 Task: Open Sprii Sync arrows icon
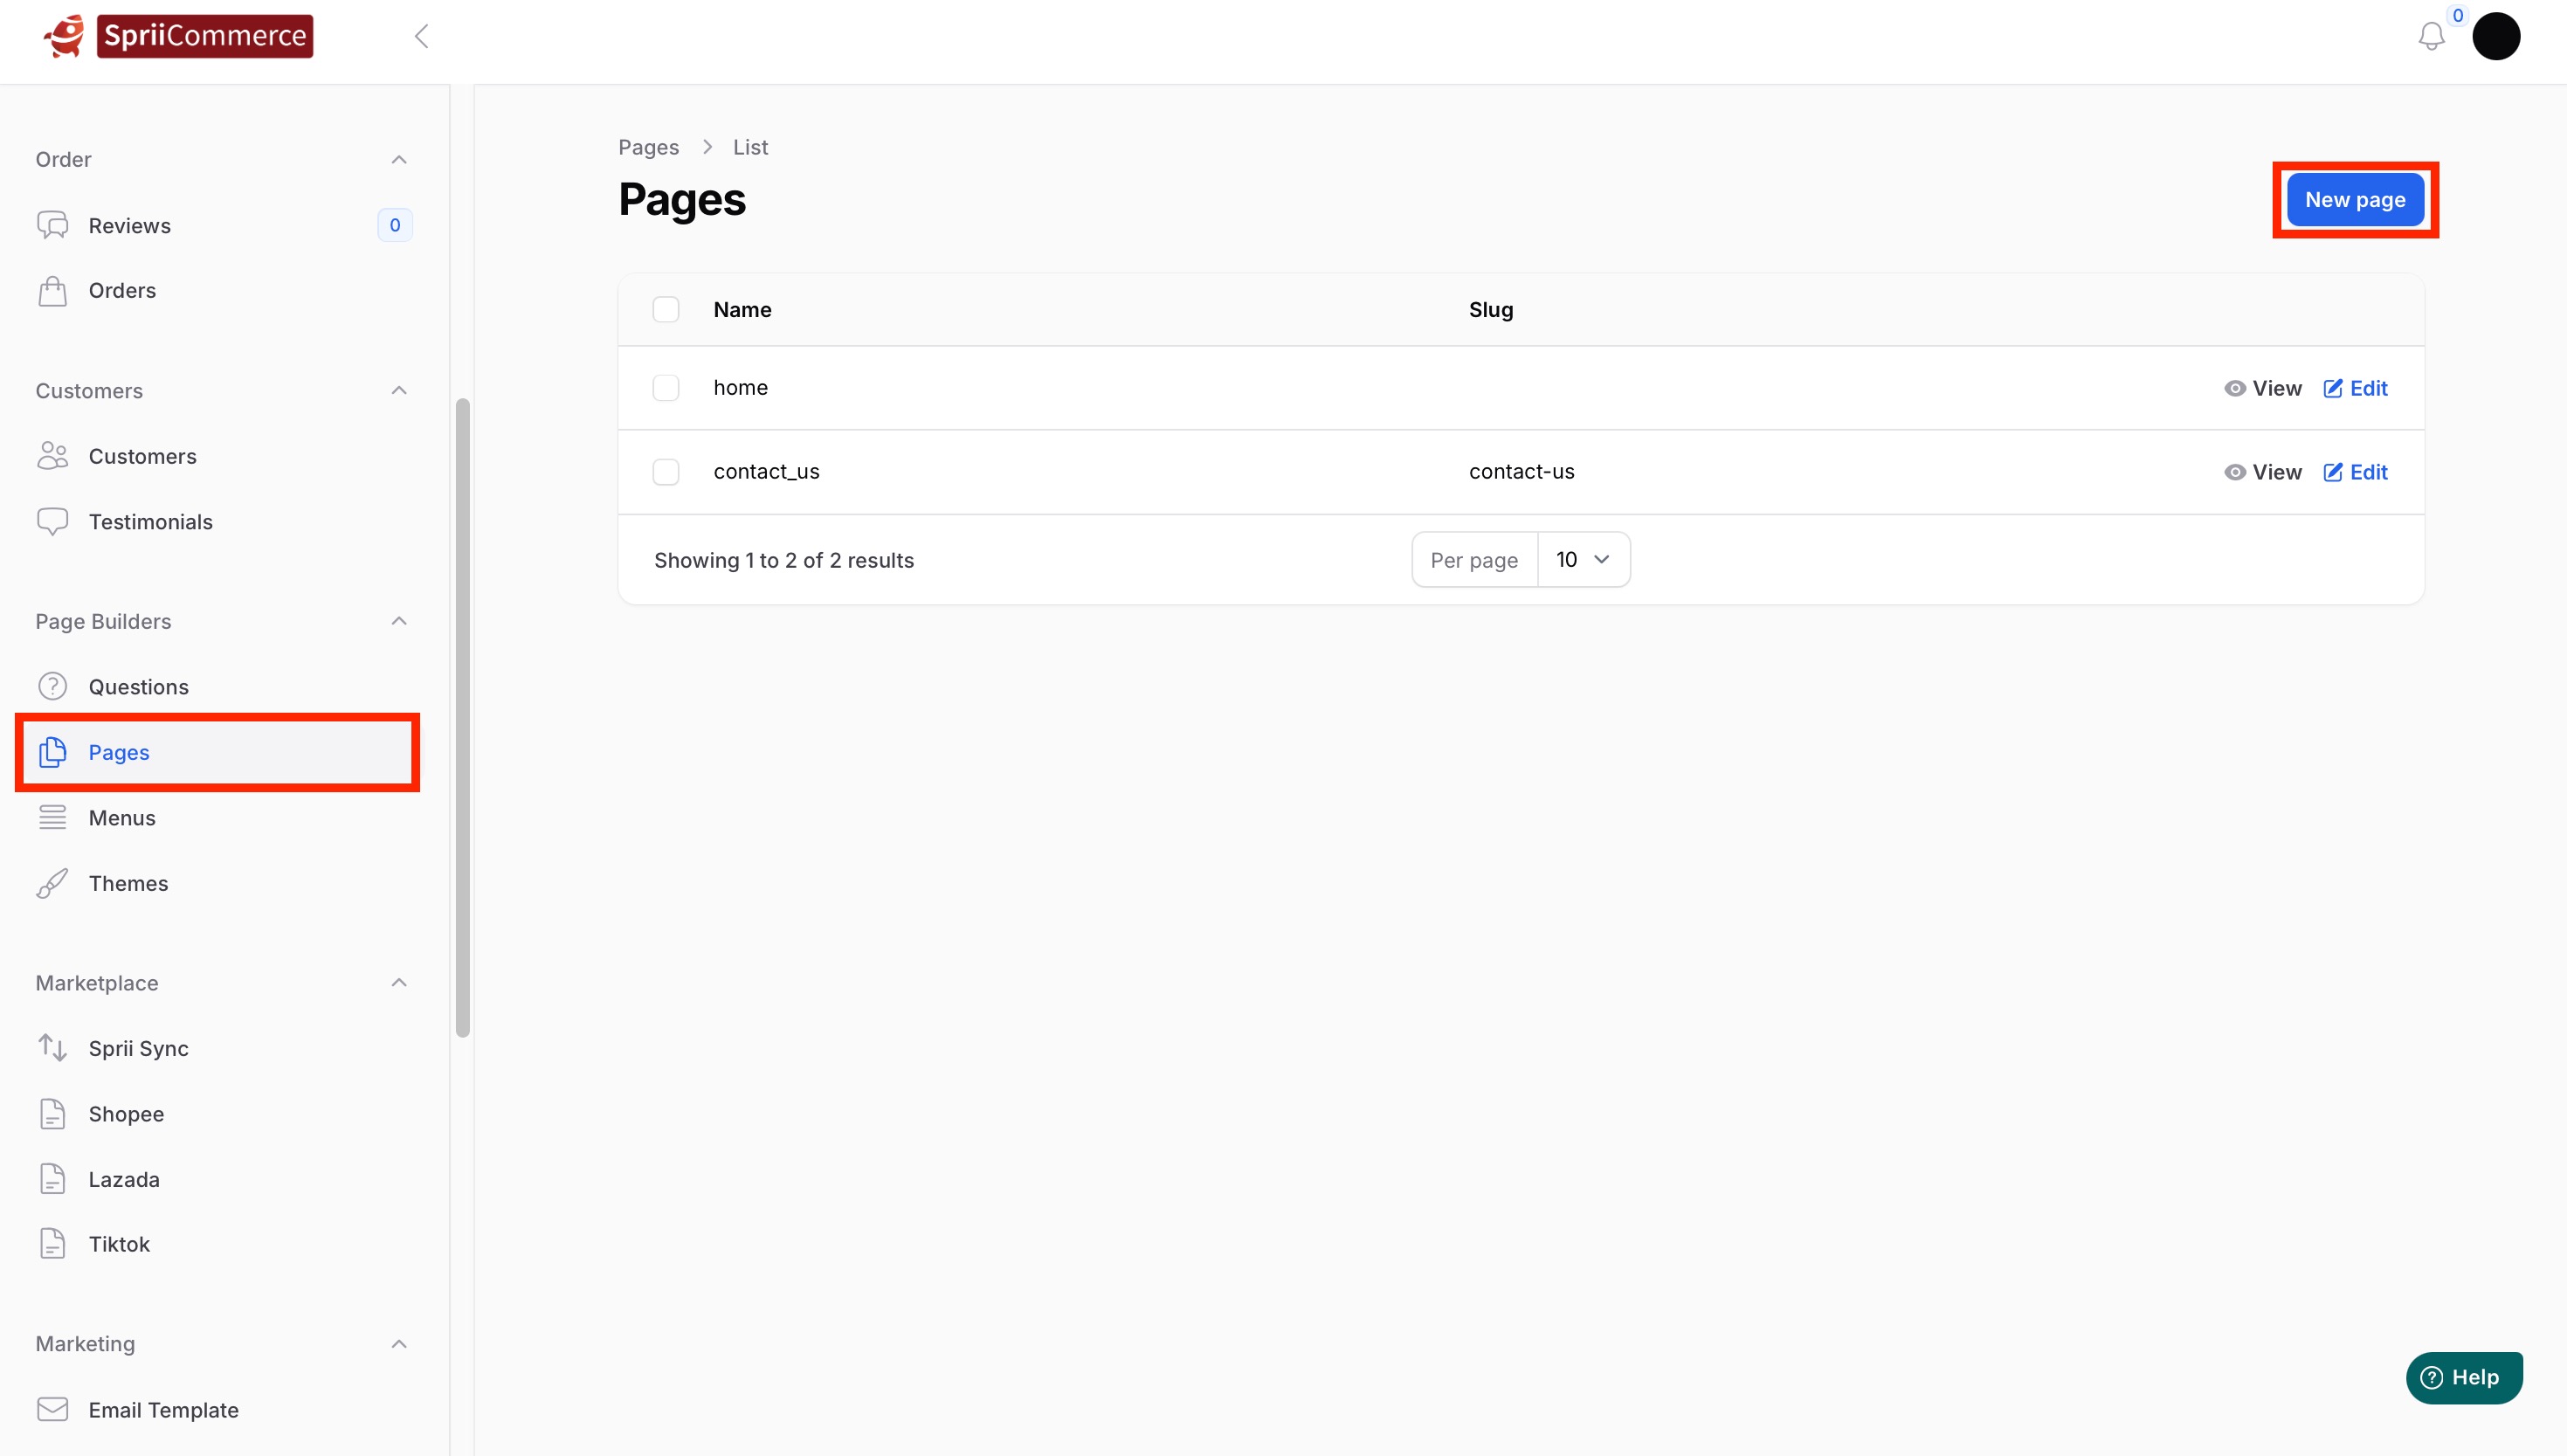[52, 1048]
